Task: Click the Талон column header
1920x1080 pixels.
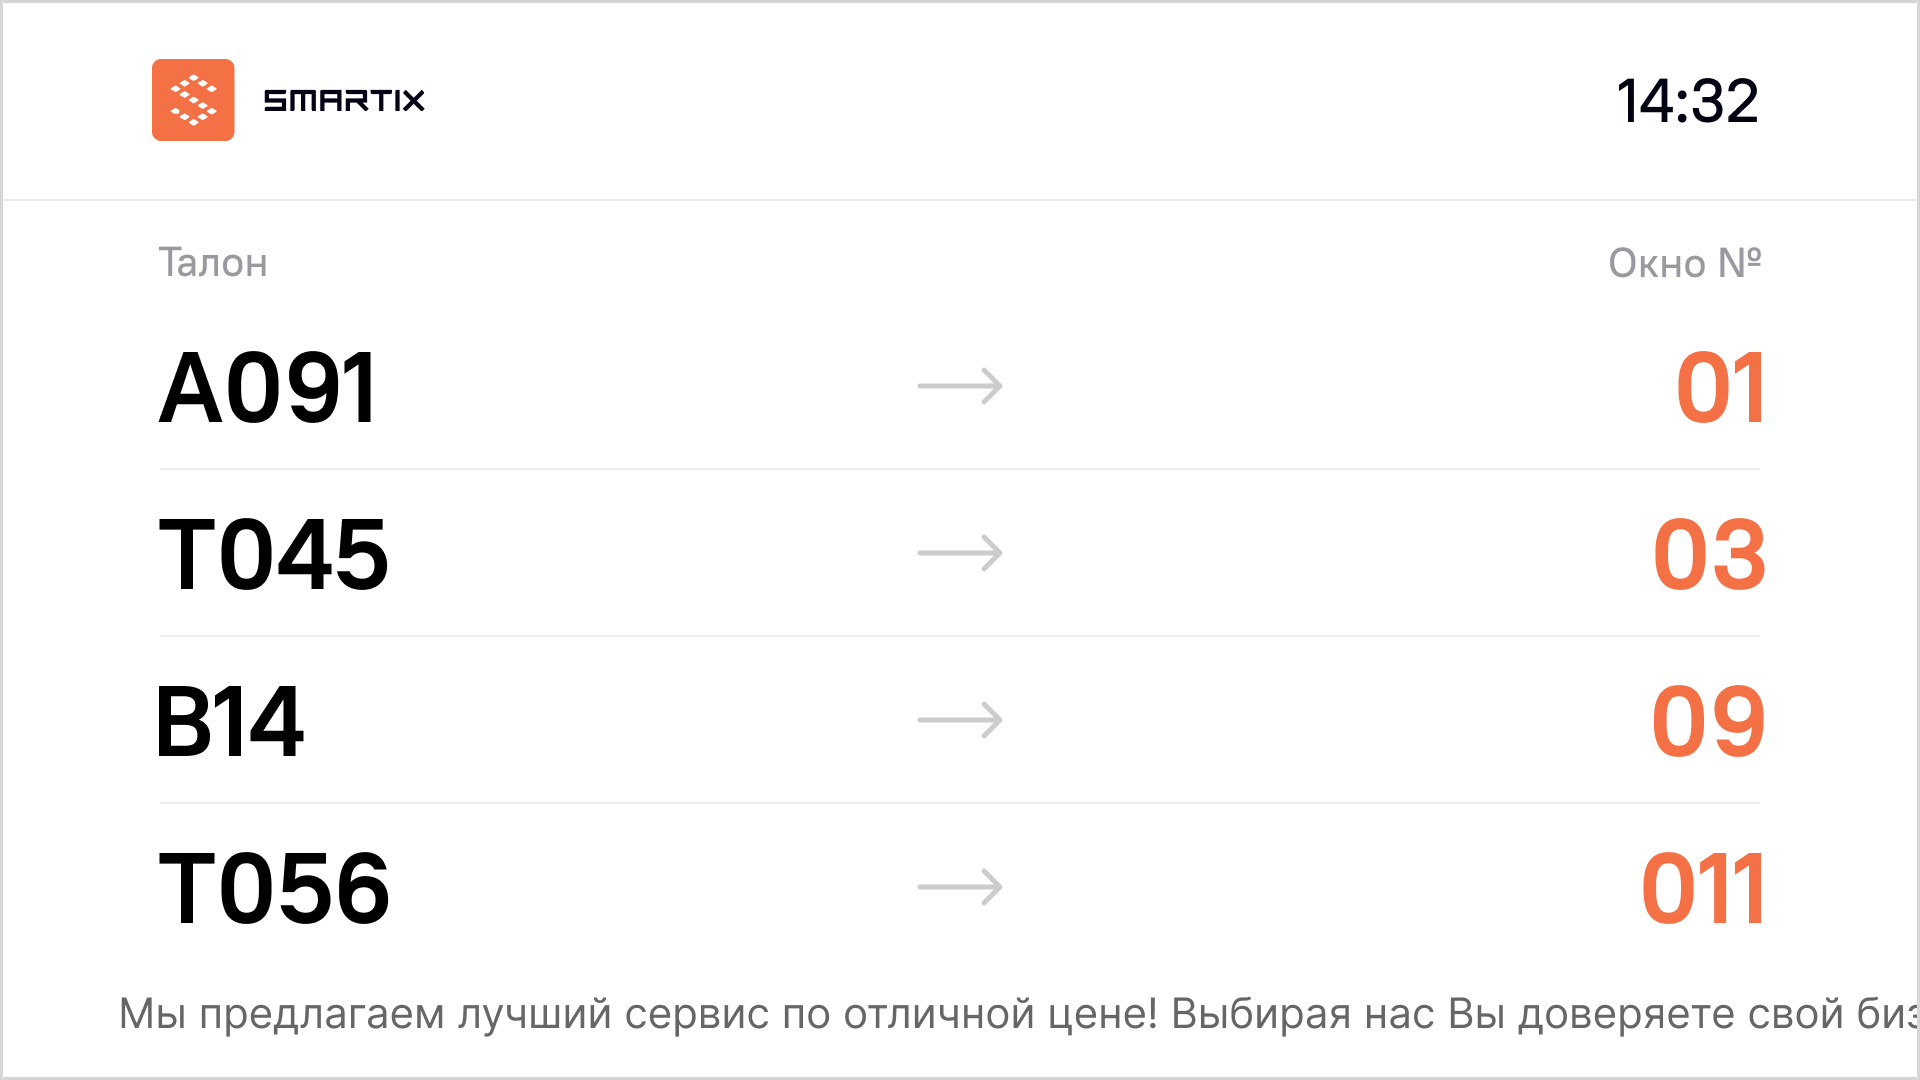Action: (x=213, y=263)
